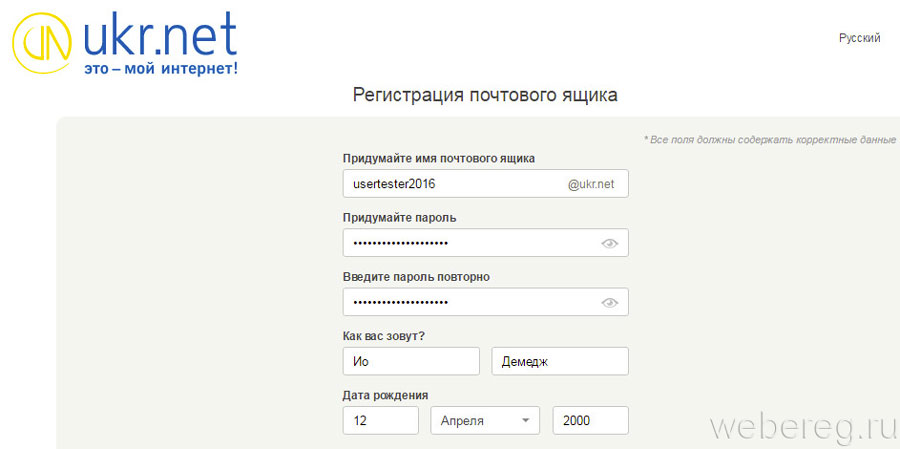Toggle eye icon in repeat password field

click(x=610, y=302)
